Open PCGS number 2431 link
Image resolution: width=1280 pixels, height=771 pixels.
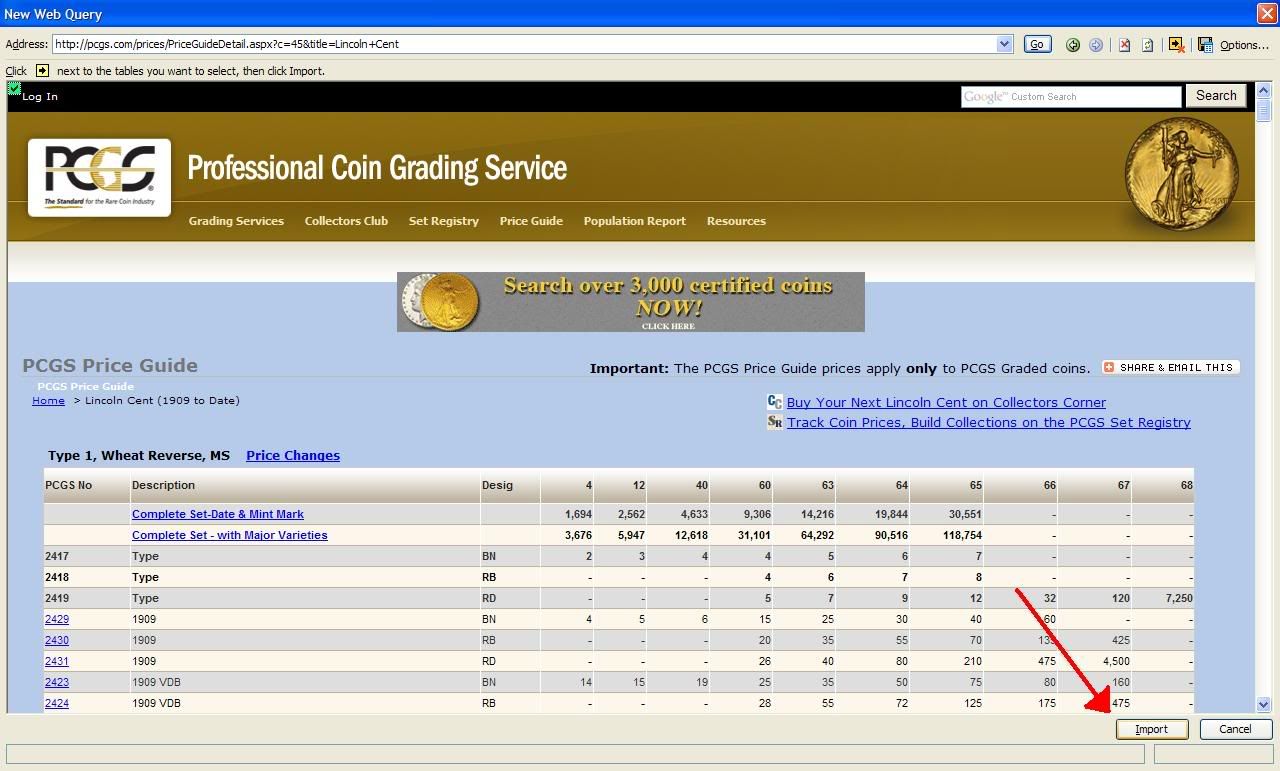tap(57, 661)
